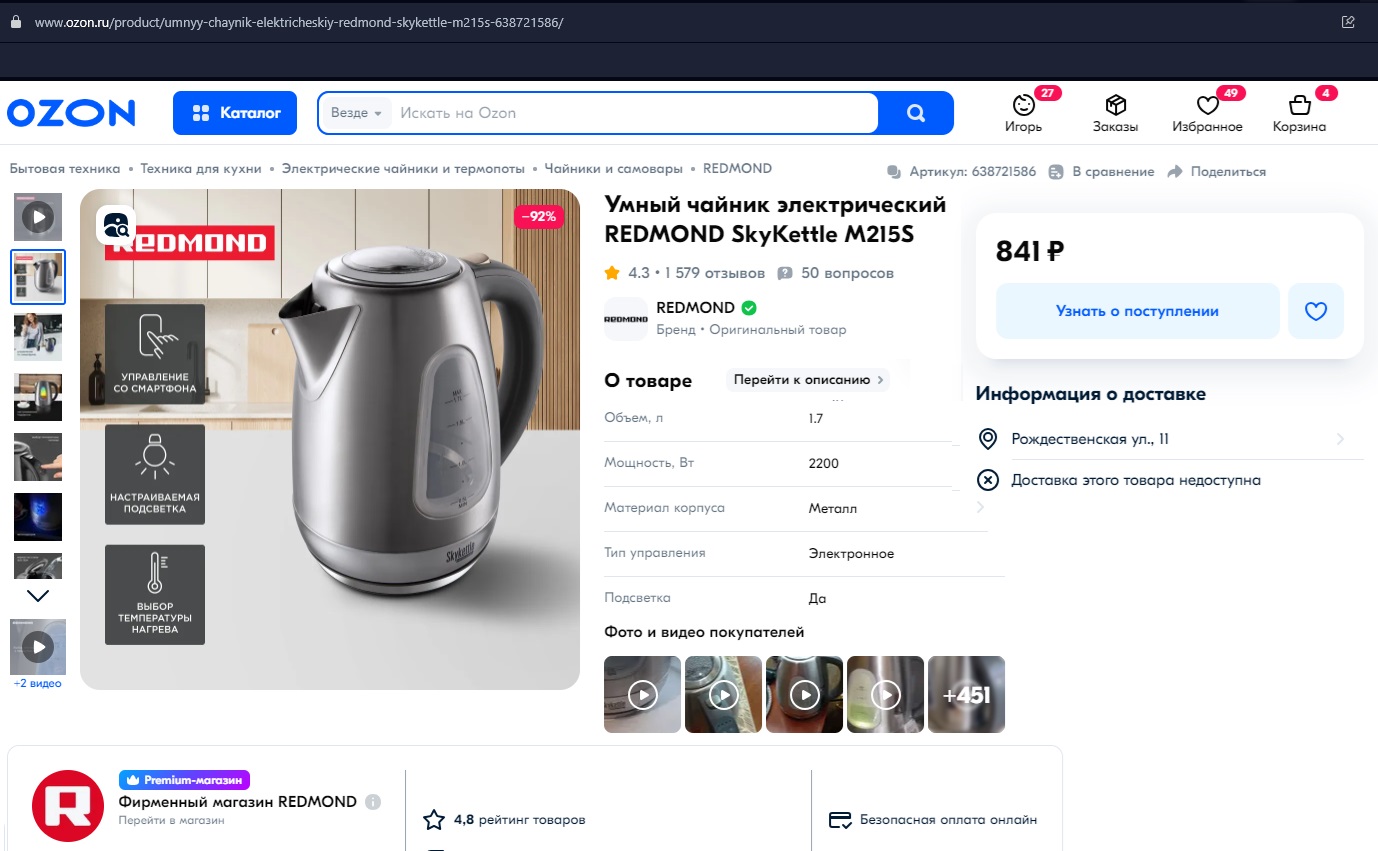
Task: Click the address bar edit icon
Action: coord(1348,21)
